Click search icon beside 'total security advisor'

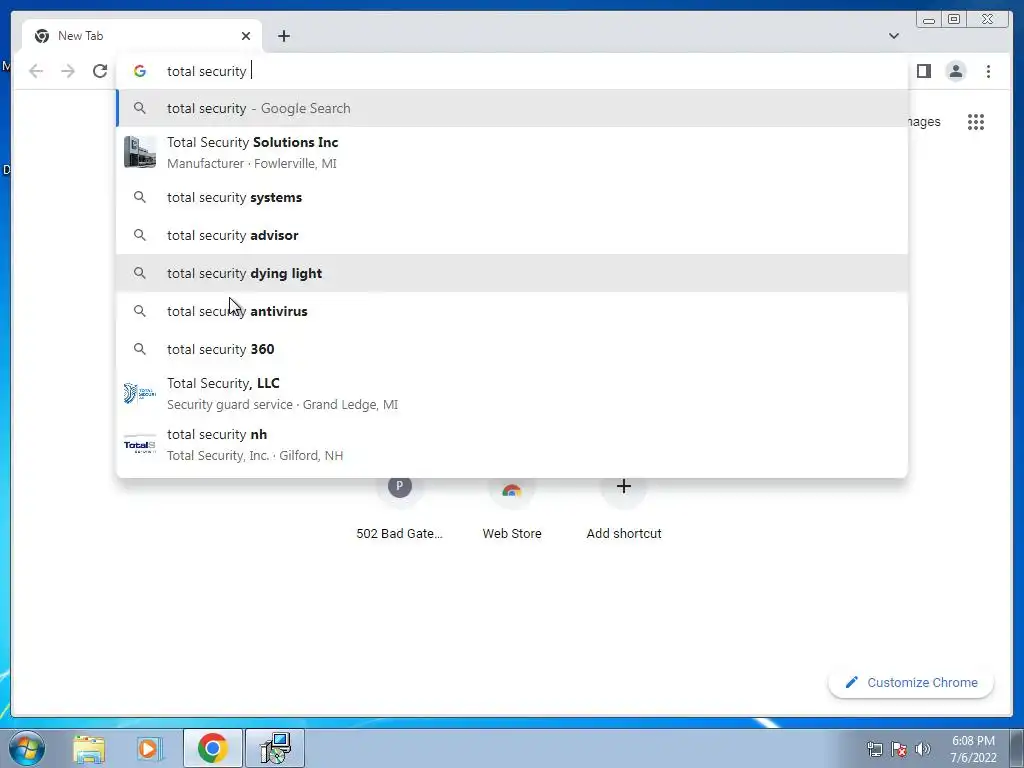tap(140, 235)
